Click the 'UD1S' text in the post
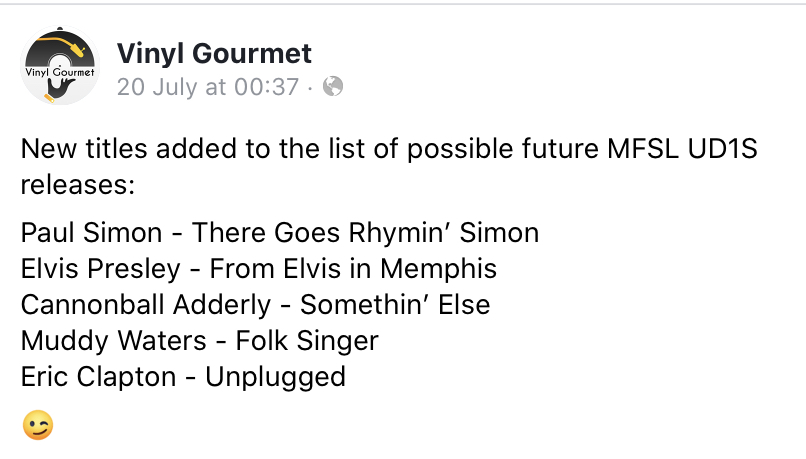Image resolution: width=806 pixels, height=459 pixels. pyautogui.click(x=720, y=150)
